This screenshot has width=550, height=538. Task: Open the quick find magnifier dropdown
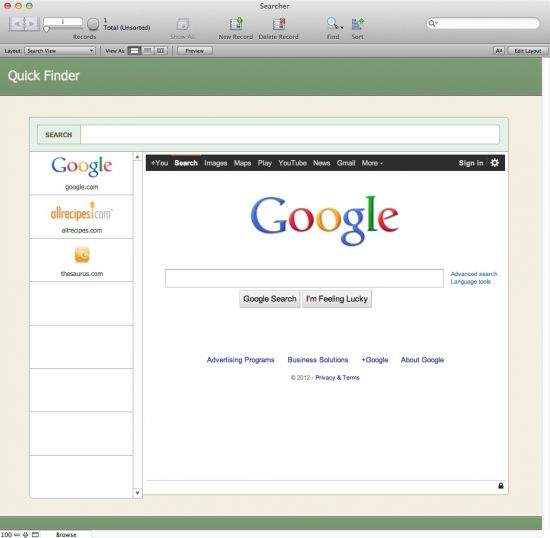click(433, 23)
